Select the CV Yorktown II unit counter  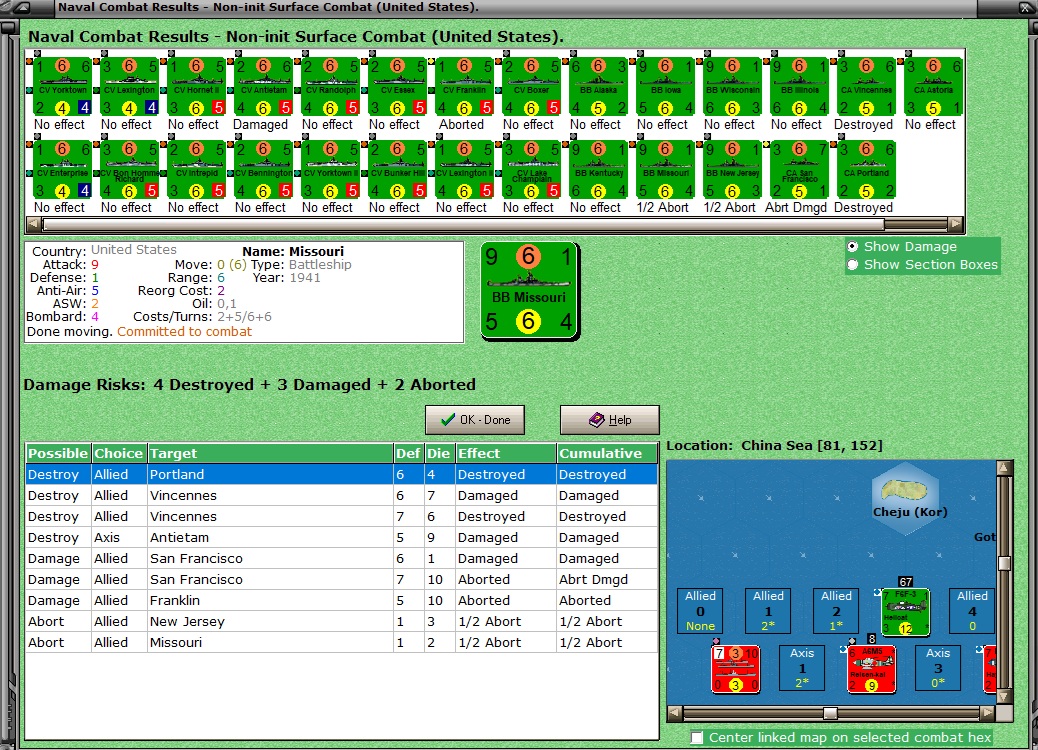pos(330,170)
